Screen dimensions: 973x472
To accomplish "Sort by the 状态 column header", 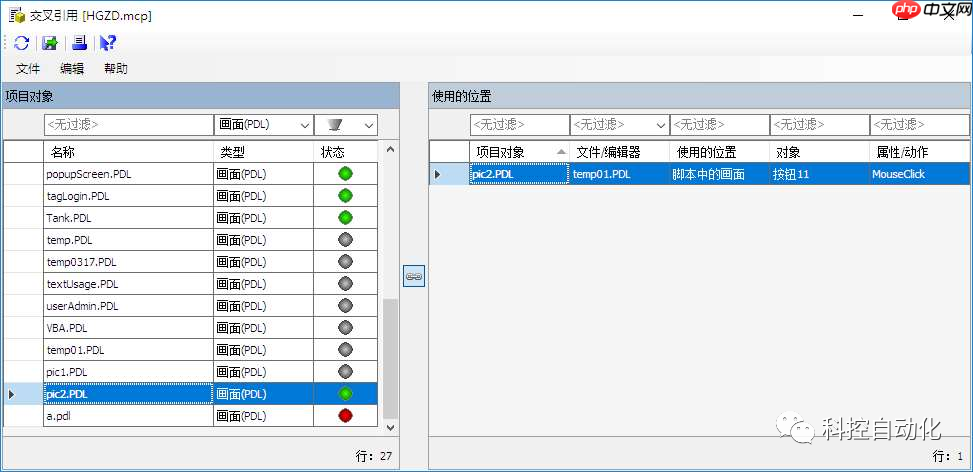I will click(346, 152).
